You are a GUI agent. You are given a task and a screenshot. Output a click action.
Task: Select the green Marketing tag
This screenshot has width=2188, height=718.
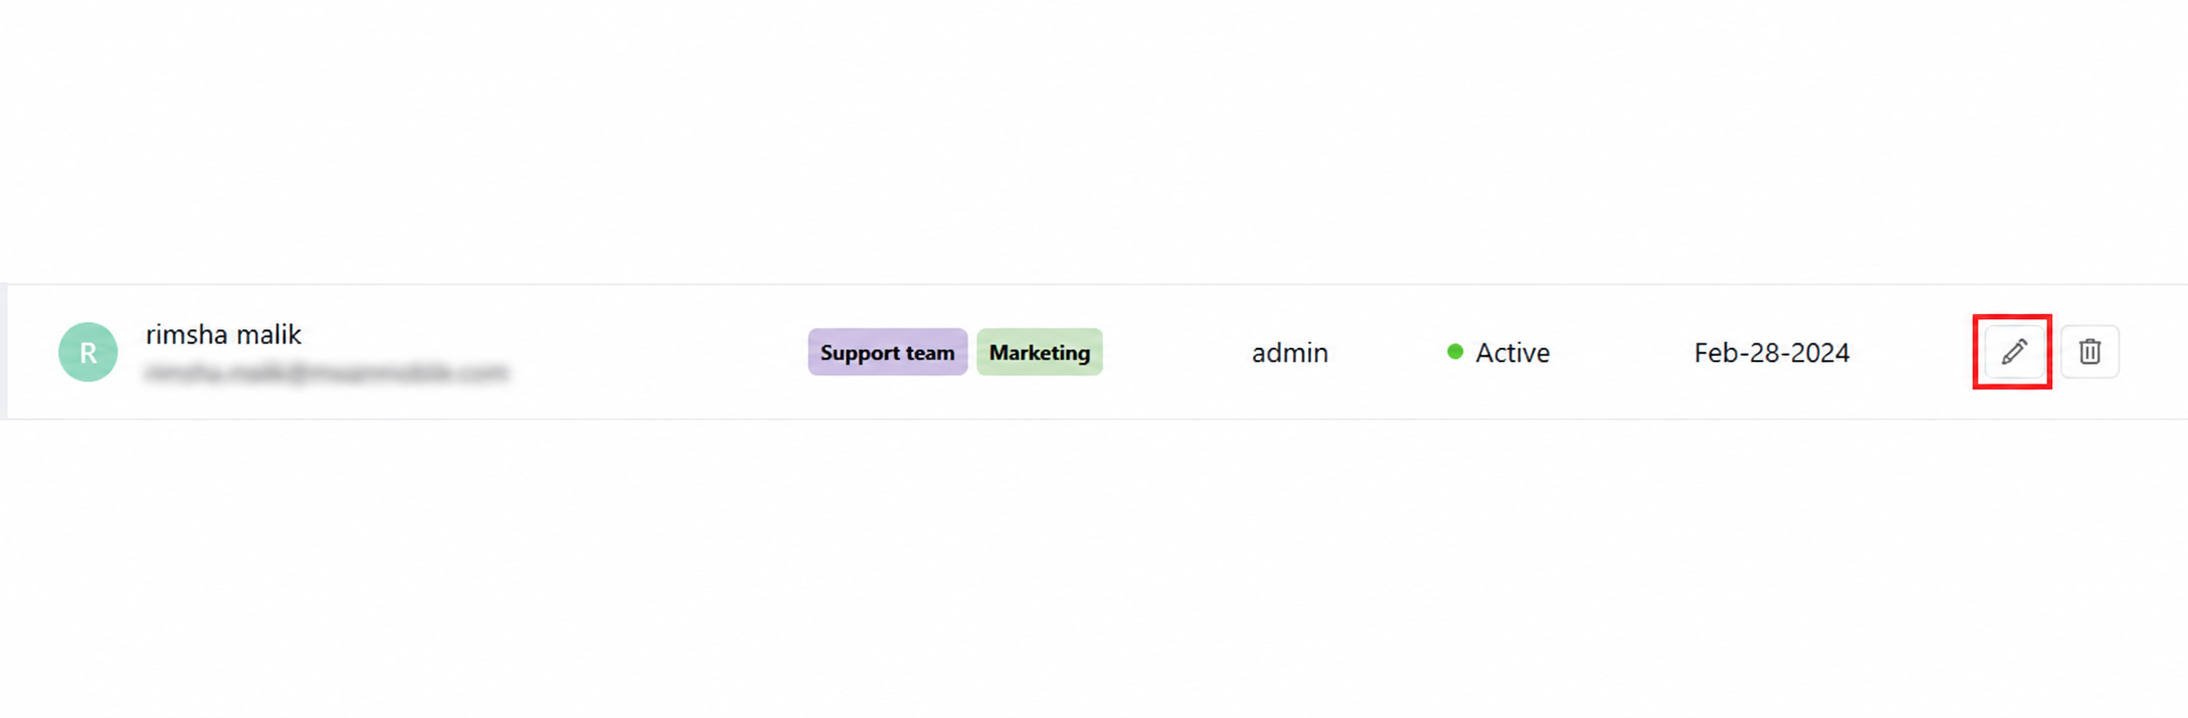[1039, 352]
